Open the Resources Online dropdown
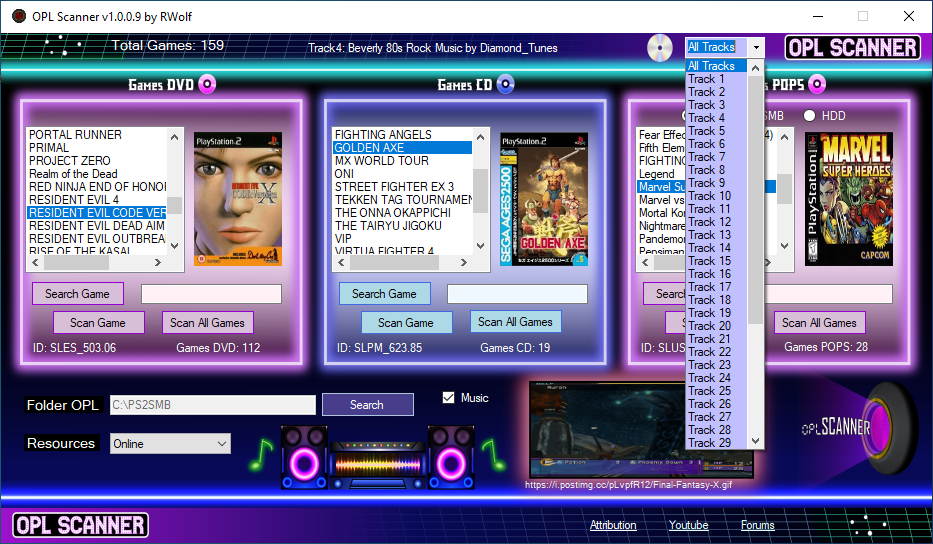The height and width of the screenshot is (544, 933). (170, 443)
